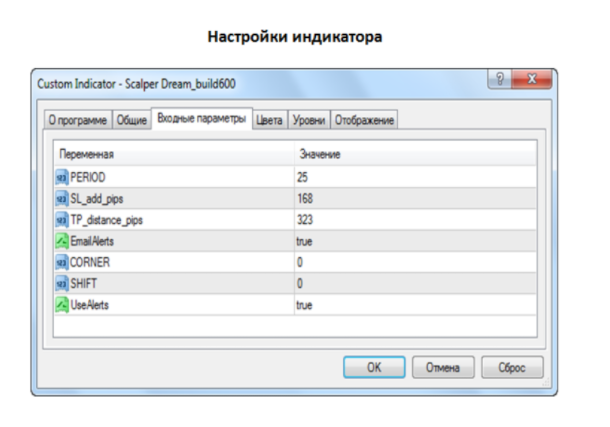Switch to the О программе tab
The image size is (610, 427).
click(x=78, y=120)
